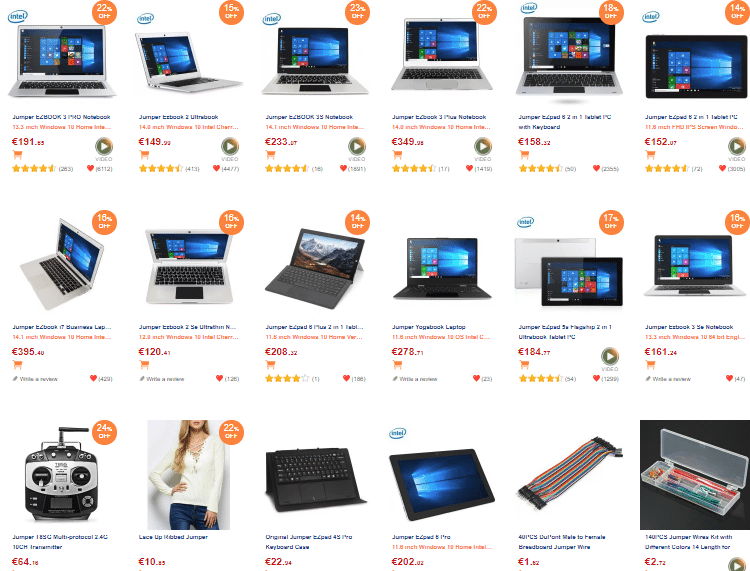Viewport: 750px width, 571px height.
Task: Open the Original Jumper Ezpad 4S Pro Keyboard Case link
Action: pos(309,542)
